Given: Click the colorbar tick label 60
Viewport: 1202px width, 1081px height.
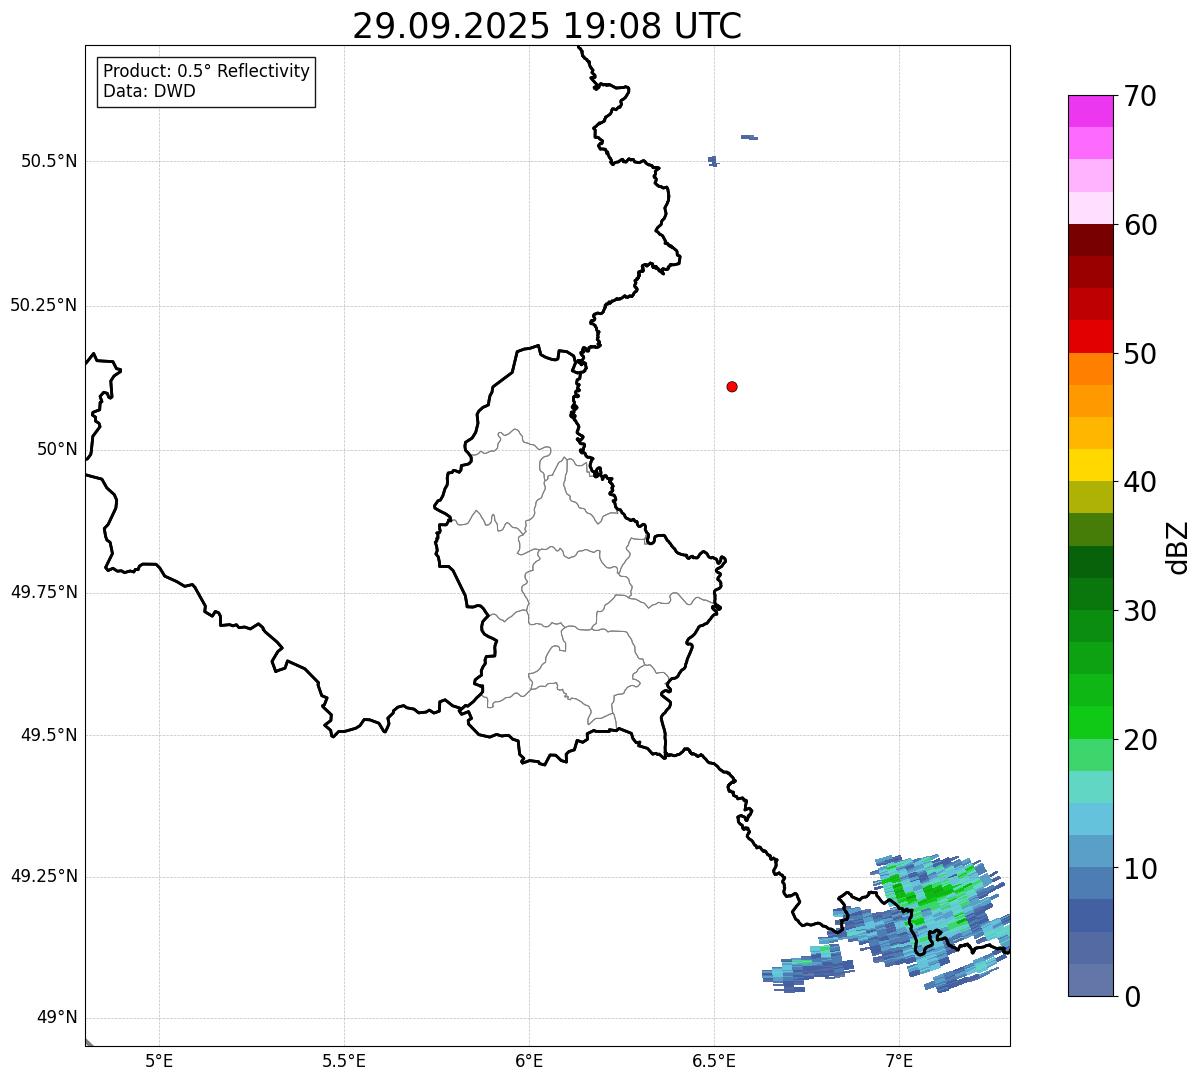Looking at the screenshot, I should click(x=1140, y=225).
